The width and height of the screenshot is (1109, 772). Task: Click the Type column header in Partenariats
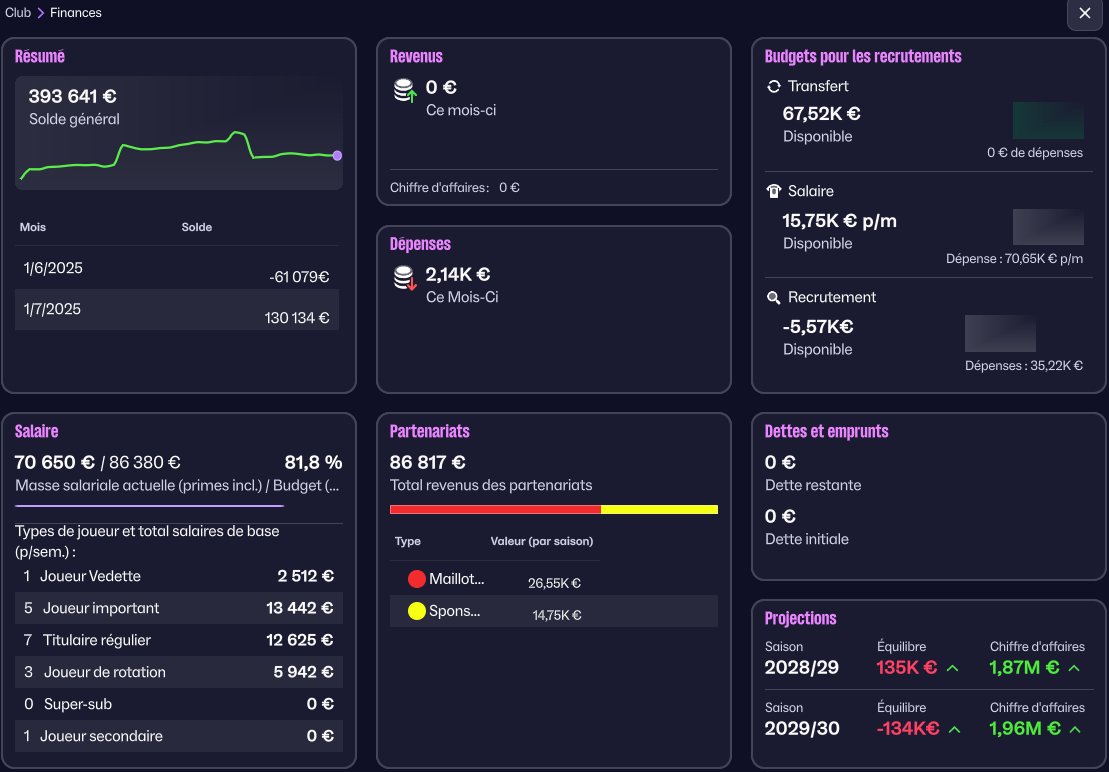[407, 542]
